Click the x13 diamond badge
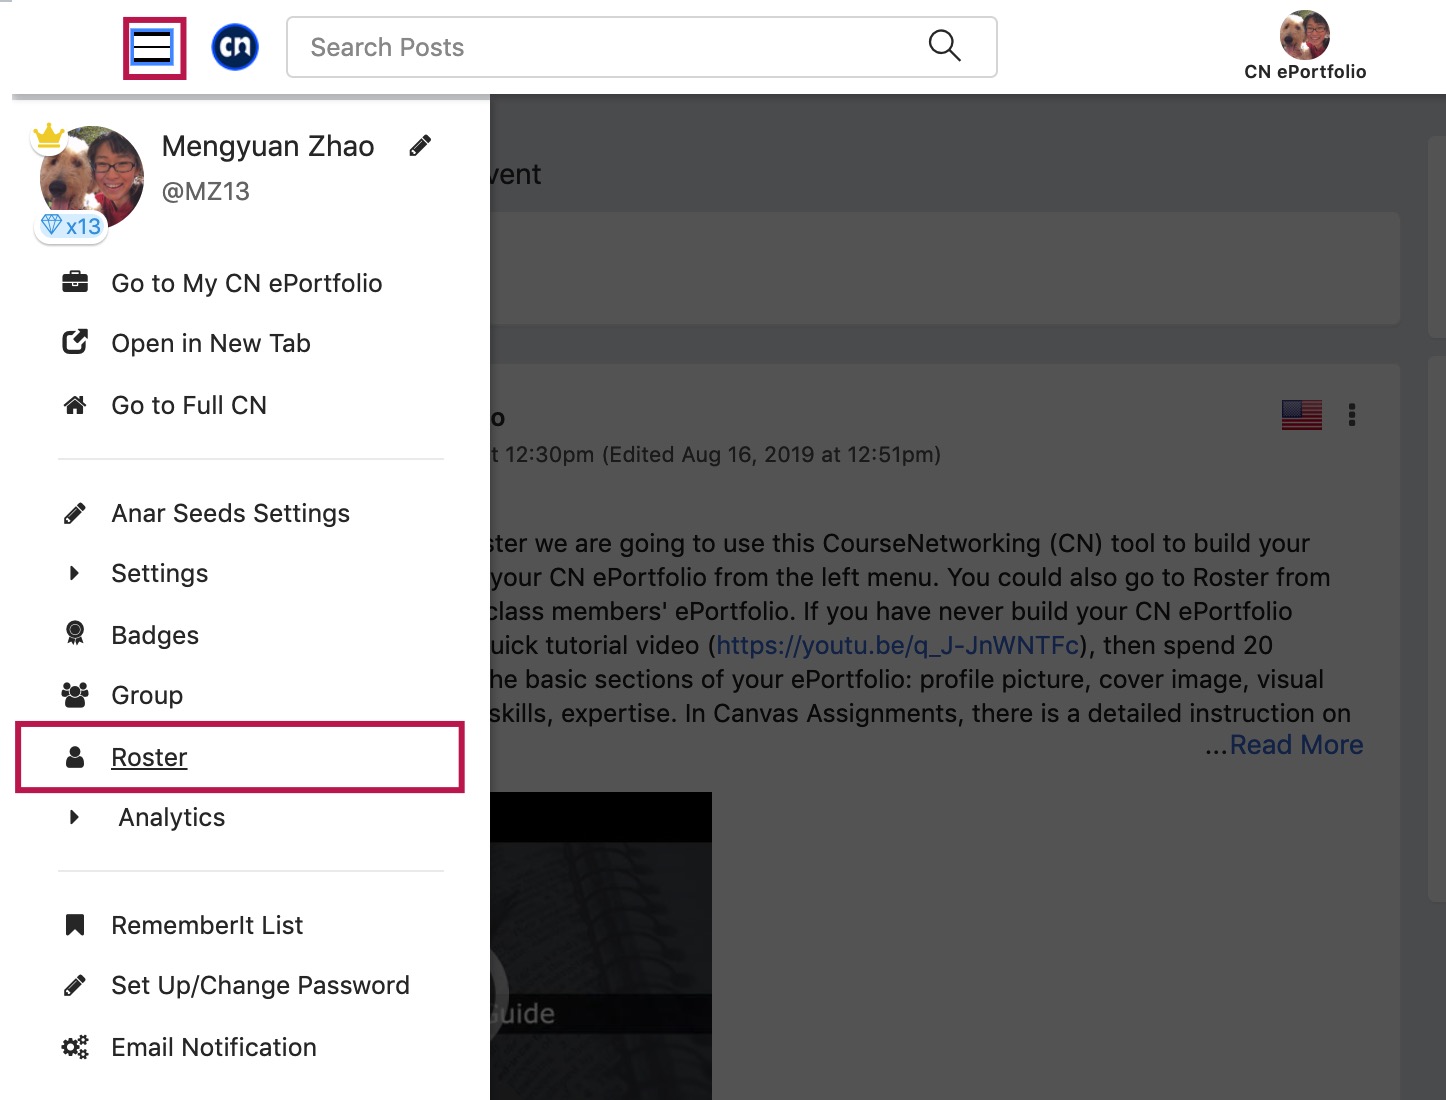 point(71,226)
